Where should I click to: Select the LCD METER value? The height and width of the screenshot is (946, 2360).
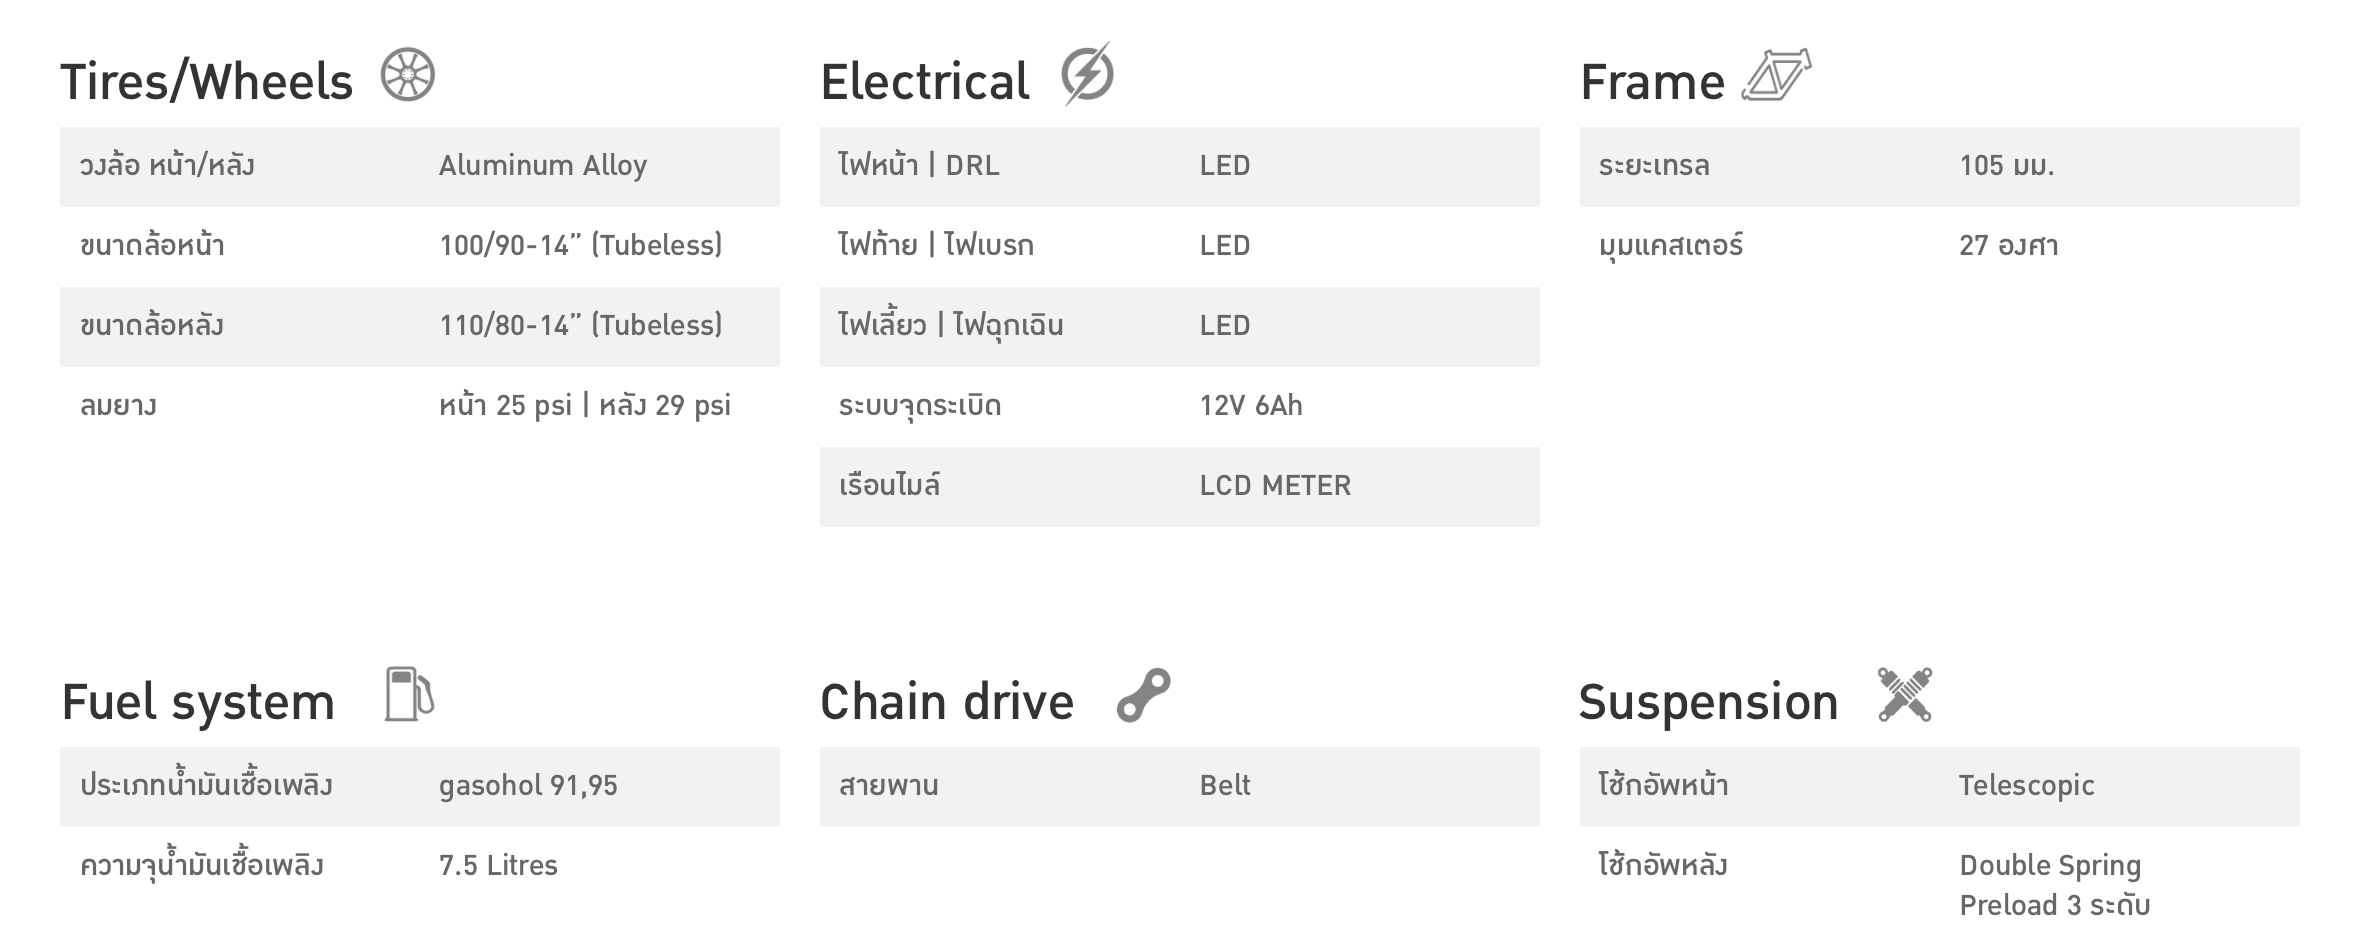tap(1275, 486)
